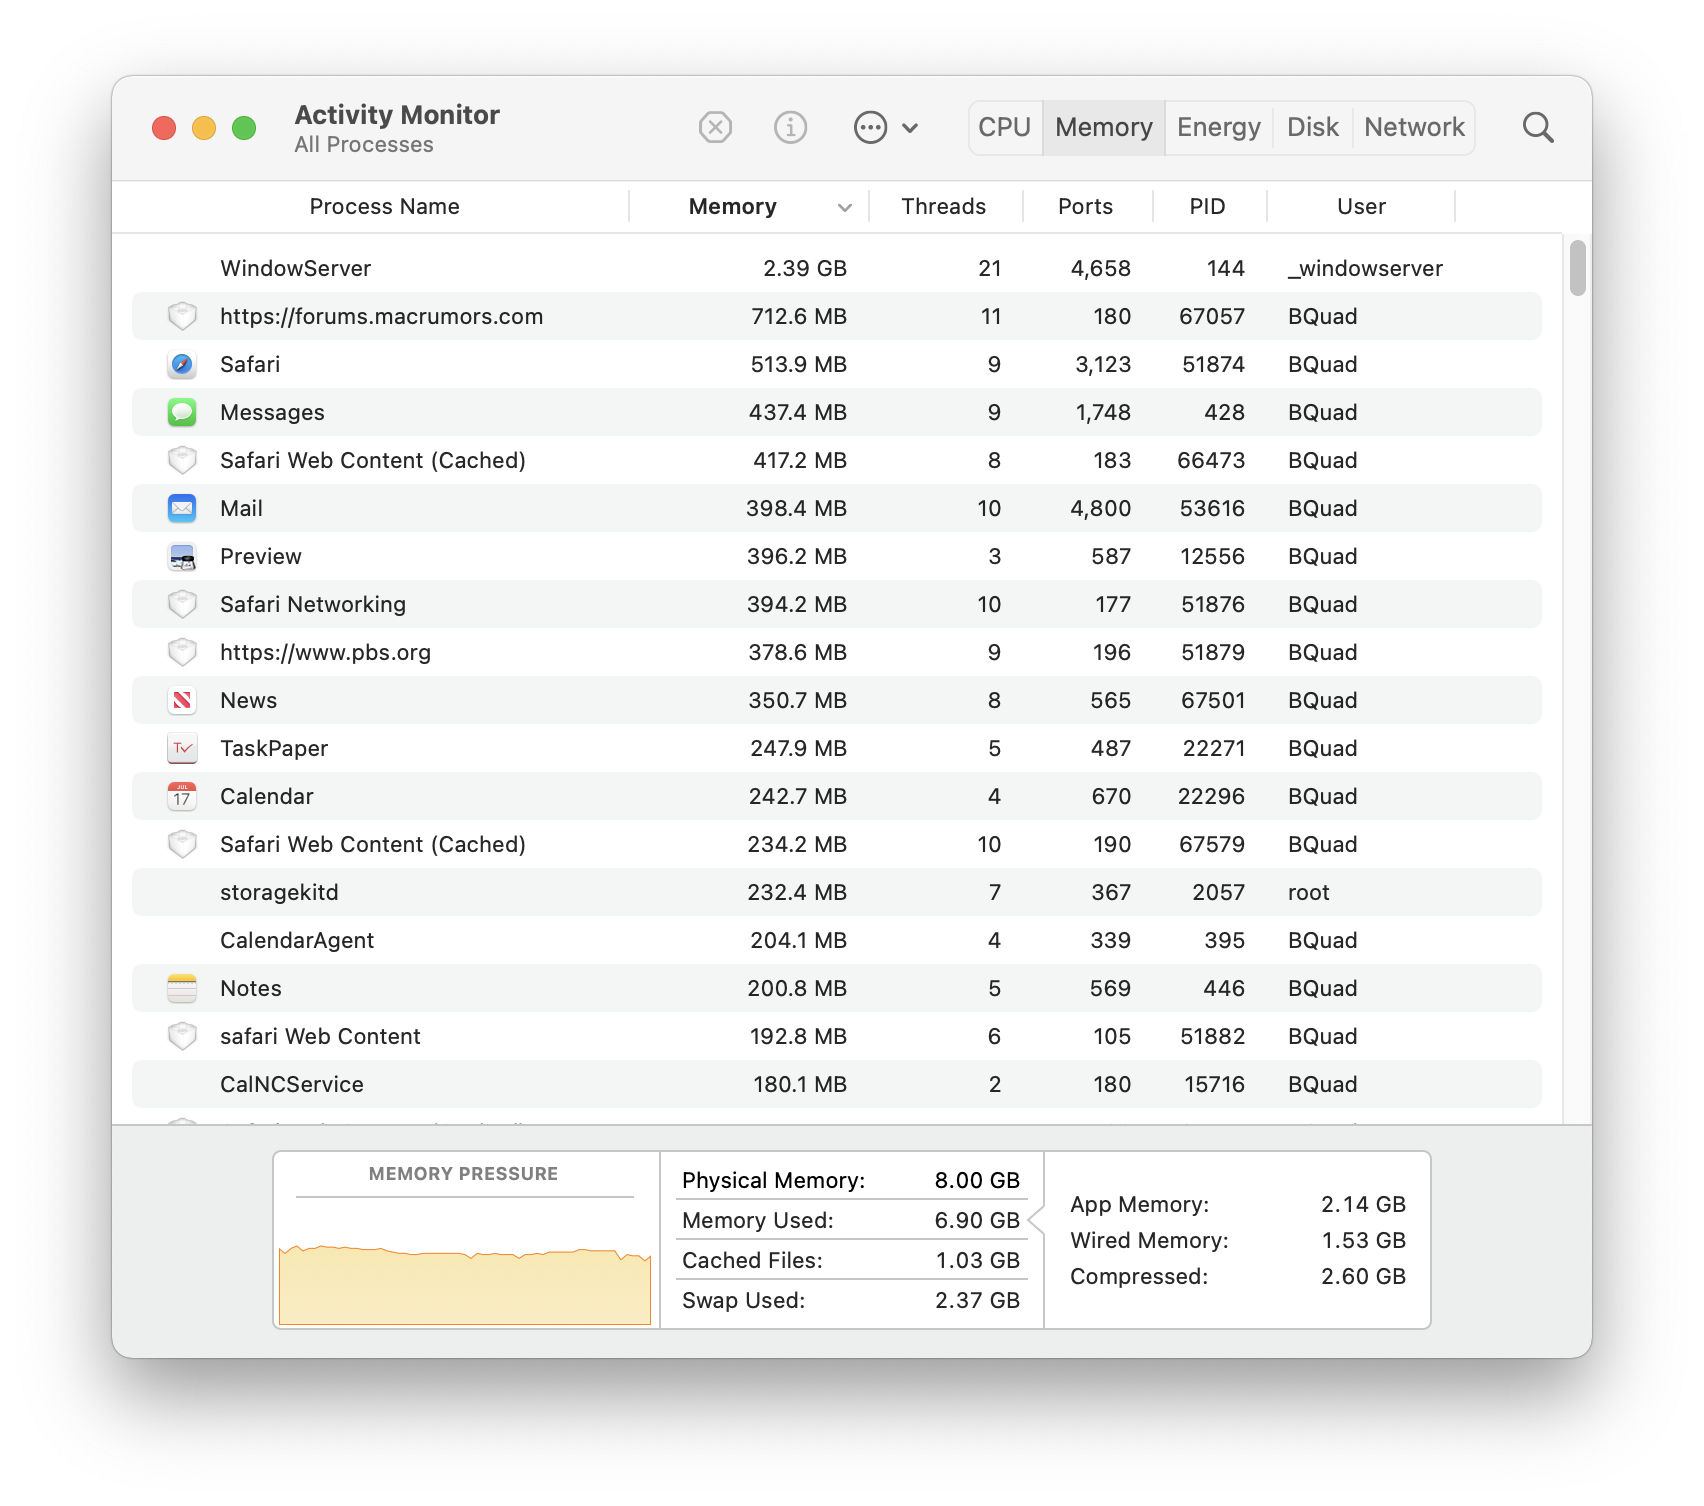
Task: Click the All Processes subtitle
Action: pos(364,145)
